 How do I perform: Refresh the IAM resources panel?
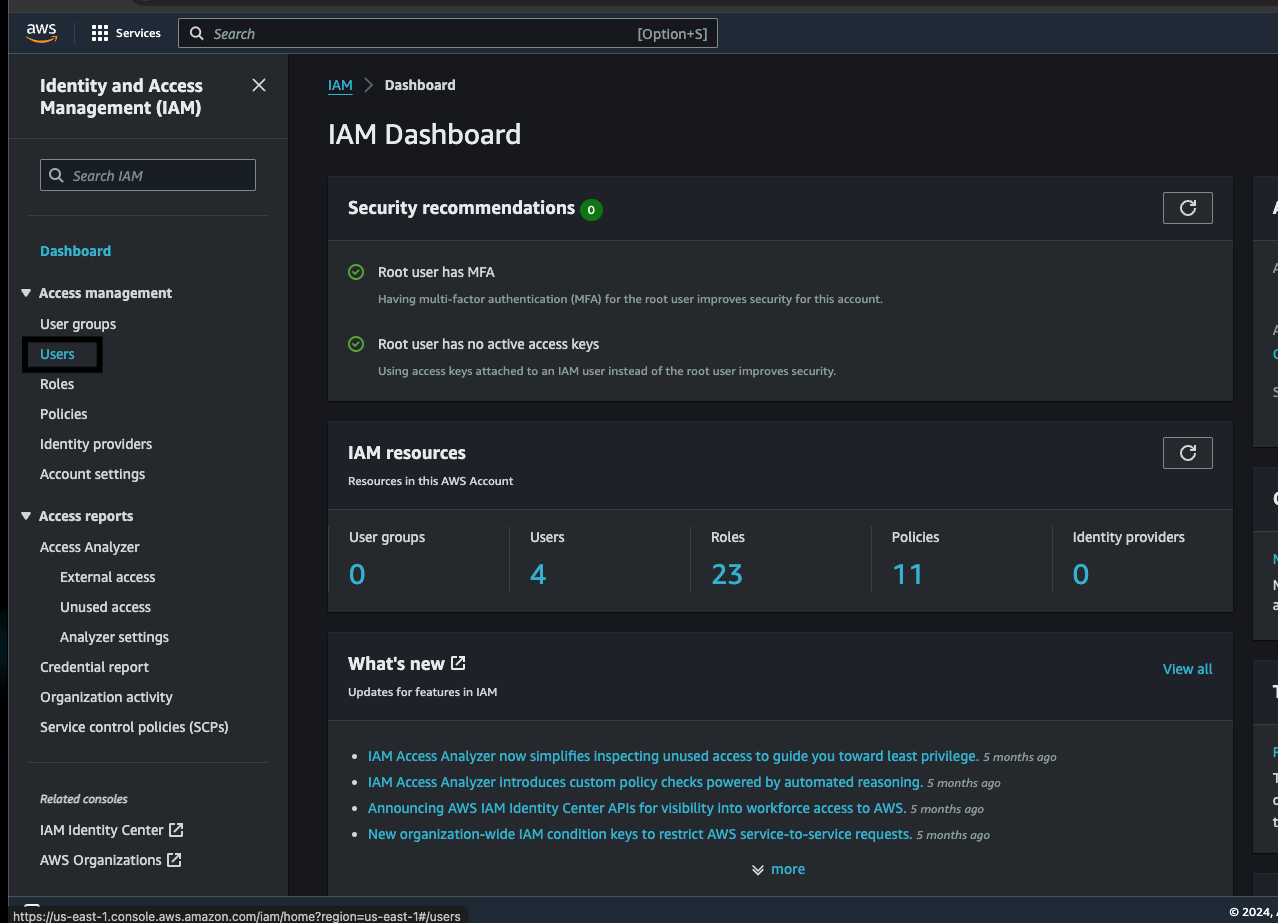tap(1188, 453)
